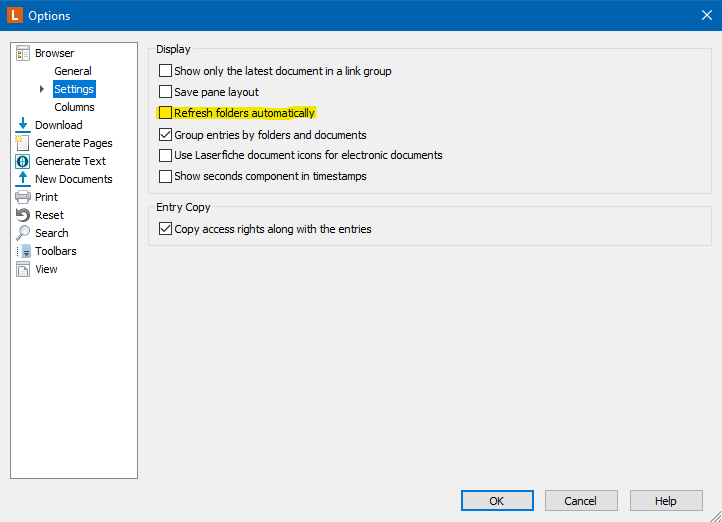The image size is (722, 522).
Task: Open the Help button
Action: pyautogui.click(x=666, y=500)
